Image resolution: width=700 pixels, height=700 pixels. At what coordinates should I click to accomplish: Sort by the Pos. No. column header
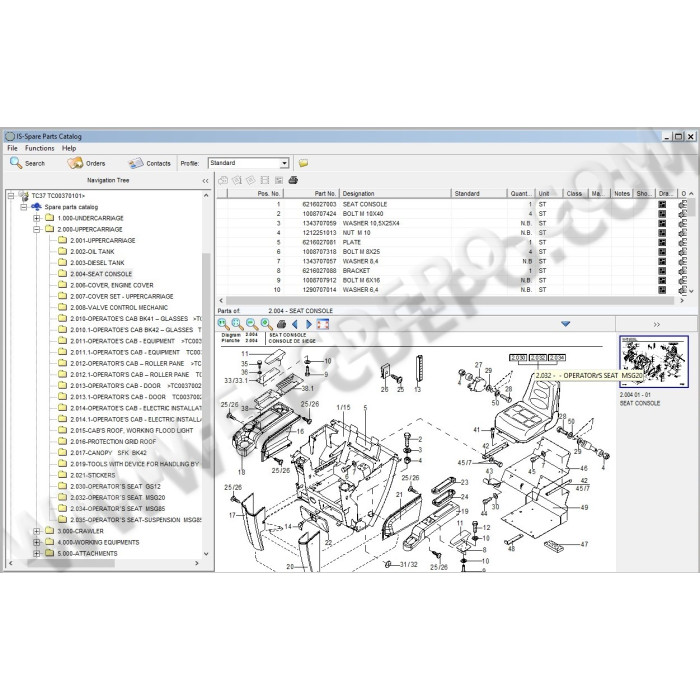point(256,194)
